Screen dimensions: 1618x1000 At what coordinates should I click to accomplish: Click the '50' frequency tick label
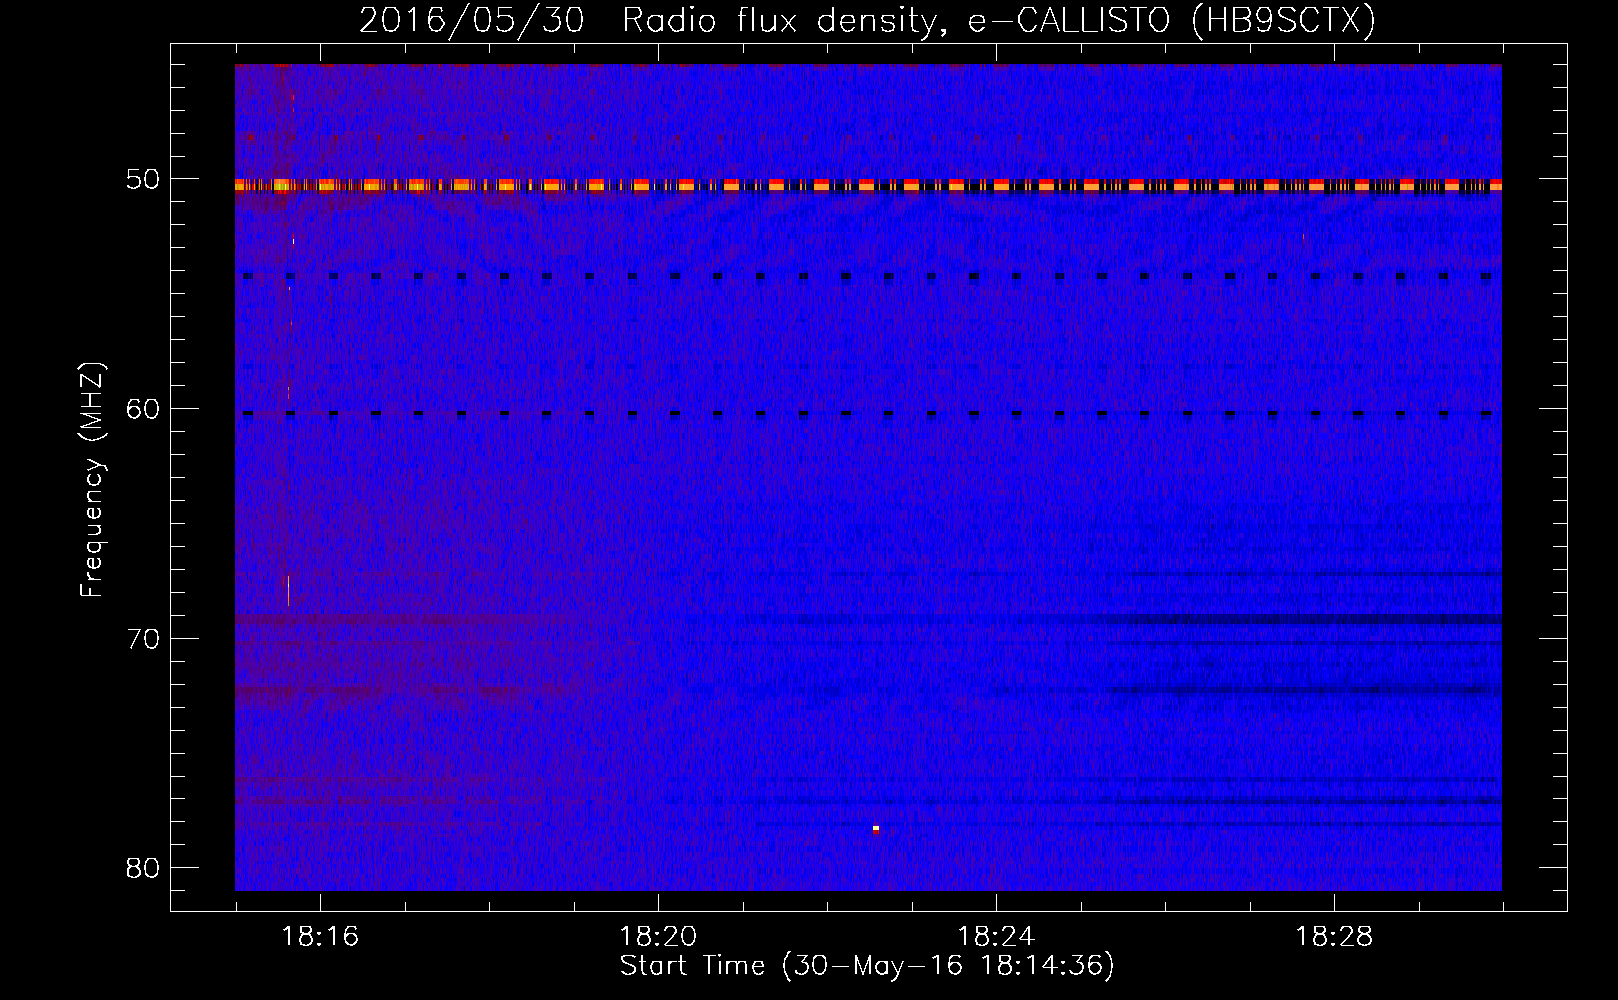pos(143,180)
